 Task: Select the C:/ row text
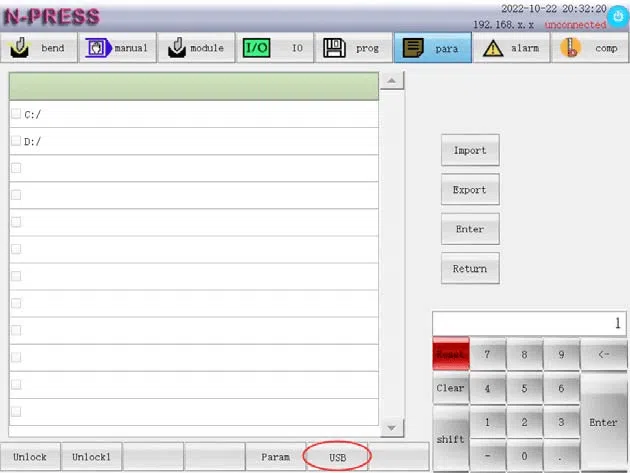point(33,115)
